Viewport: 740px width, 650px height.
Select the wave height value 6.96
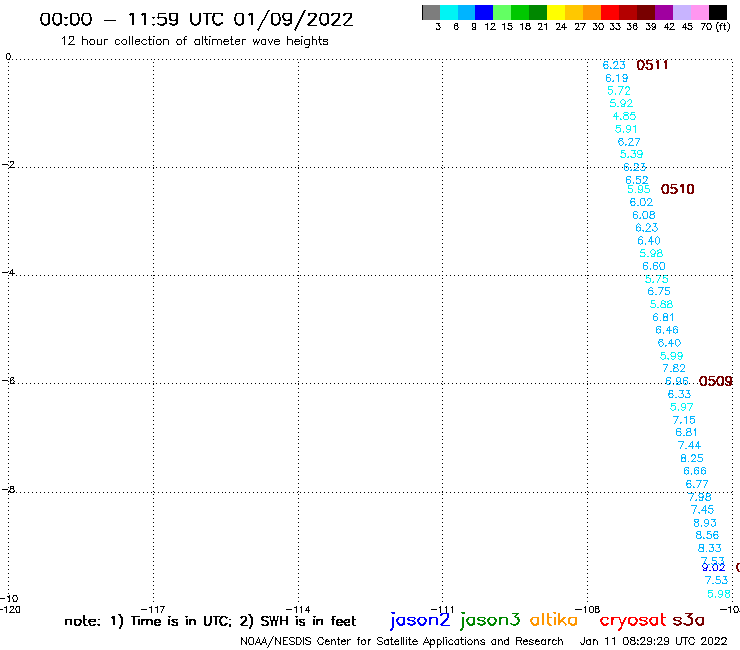click(x=676, y=381)
